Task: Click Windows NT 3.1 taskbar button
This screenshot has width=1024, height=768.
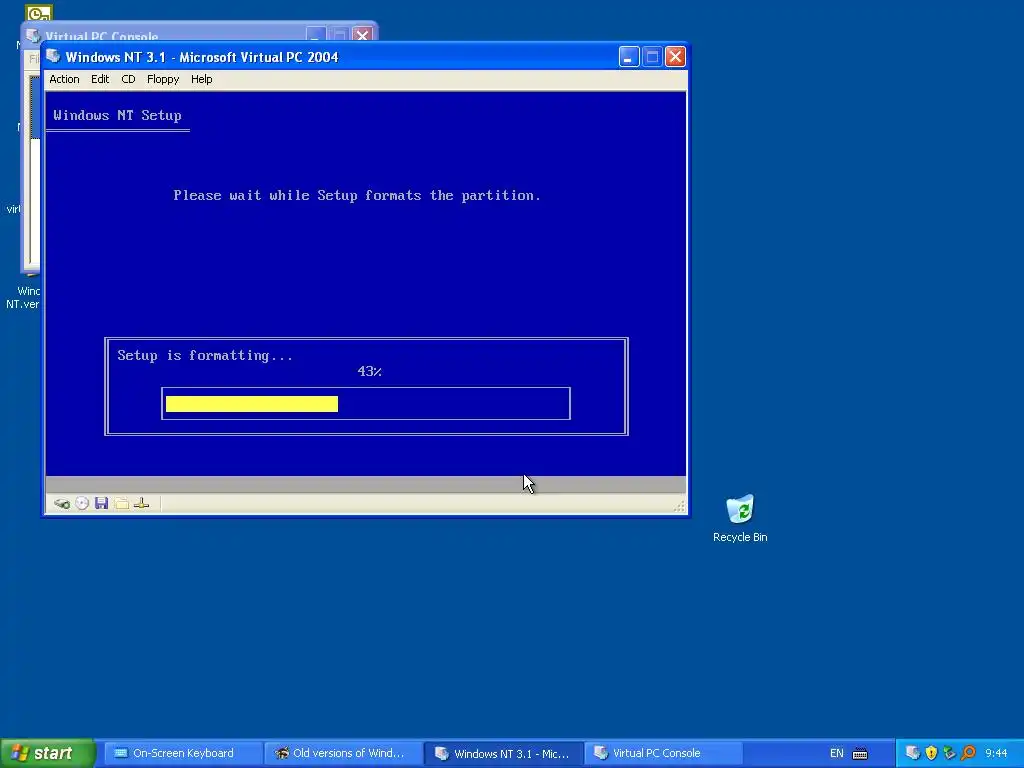Action: pyautogui.click(x=504, y=753)
